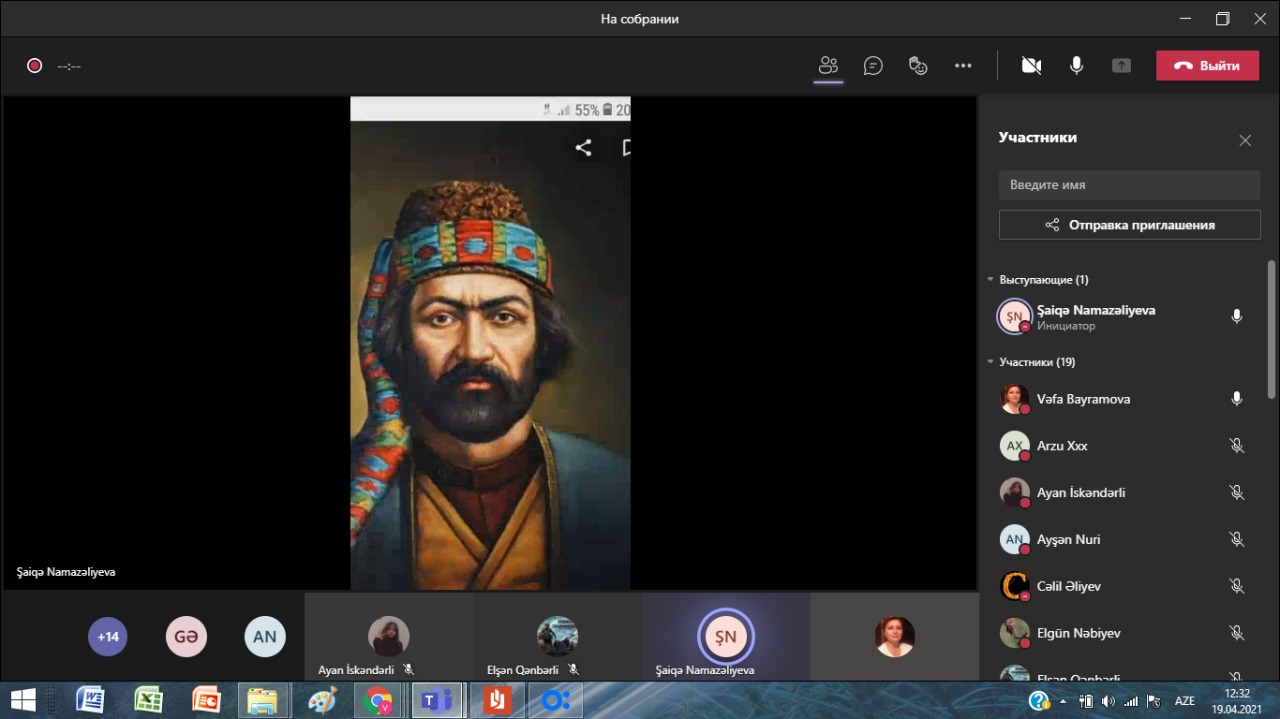This screenshot has width=1280, height=719.
Task: Mute or unmute the meeting microphone
Action: click(x=1076, y=66)
